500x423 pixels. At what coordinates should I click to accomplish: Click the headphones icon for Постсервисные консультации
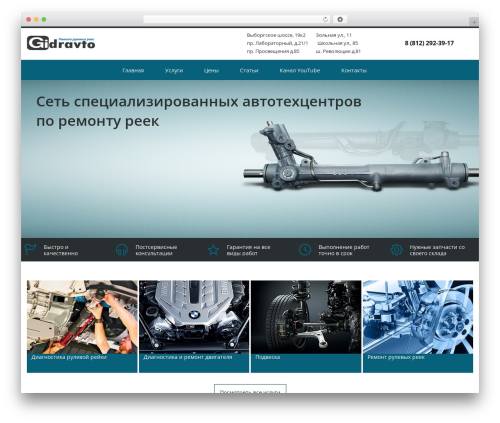(x=122, y=250)
